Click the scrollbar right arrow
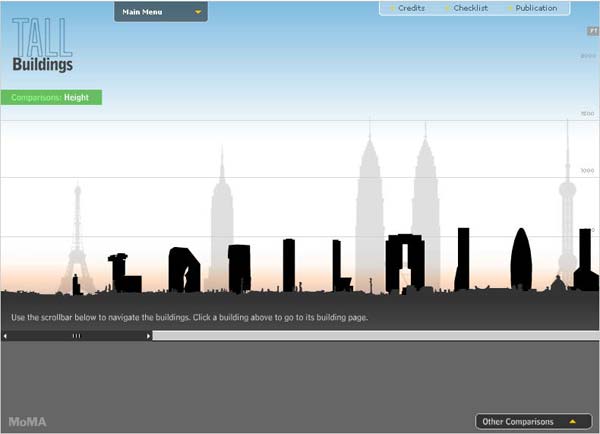The image size is (600, 434). coord(148,336)
